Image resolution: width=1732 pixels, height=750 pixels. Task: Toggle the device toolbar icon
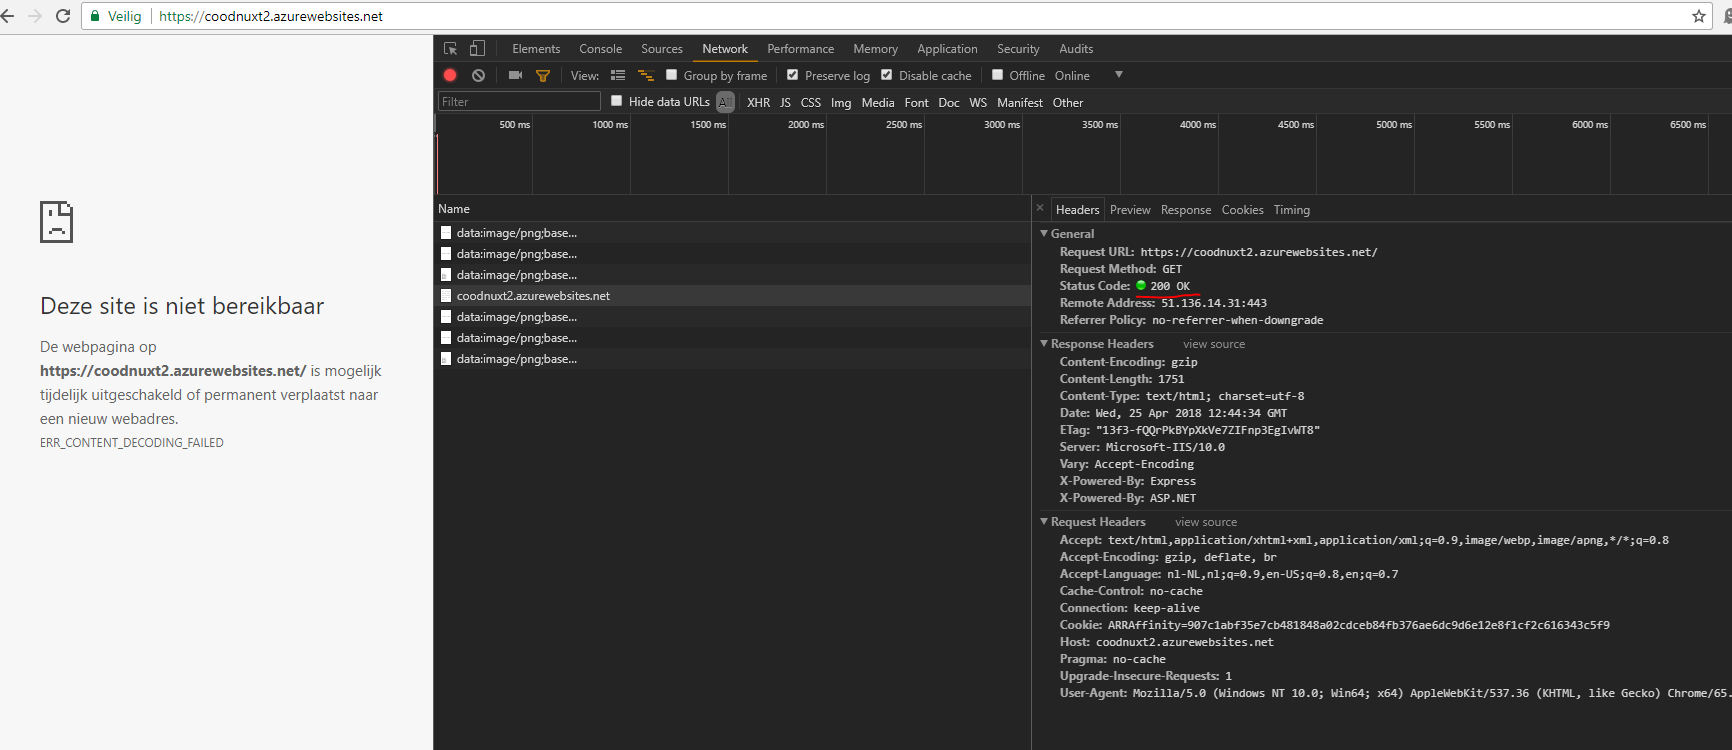[477, 48]
